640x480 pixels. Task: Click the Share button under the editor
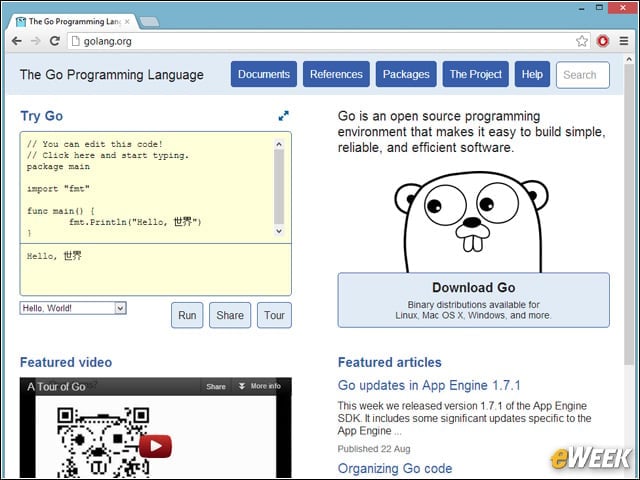[x=230, y=315]
